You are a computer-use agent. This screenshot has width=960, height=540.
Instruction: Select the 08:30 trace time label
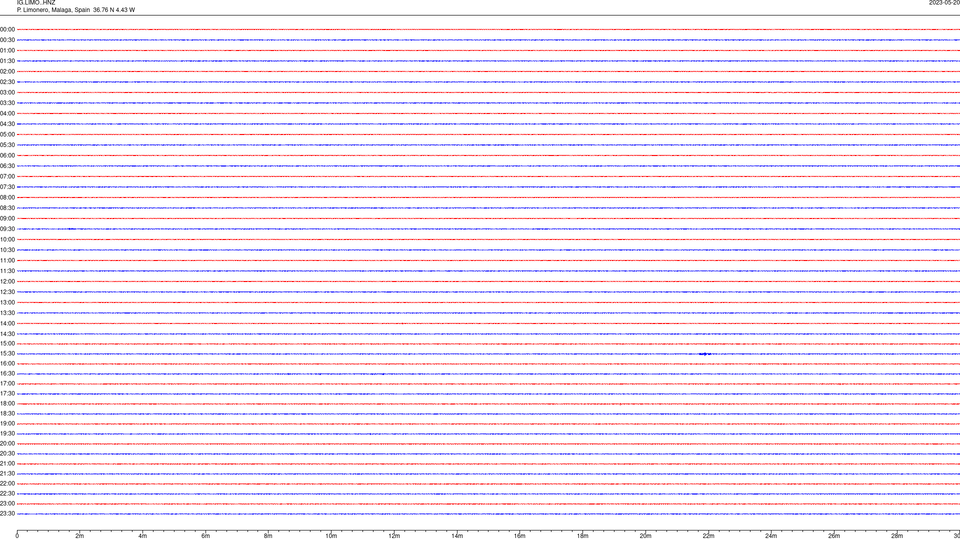7,208
